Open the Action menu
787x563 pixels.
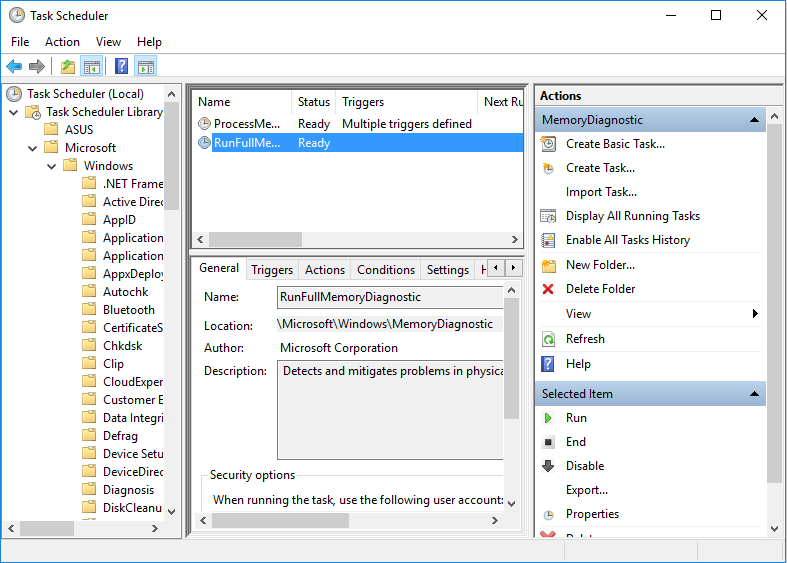pos(62,42)
